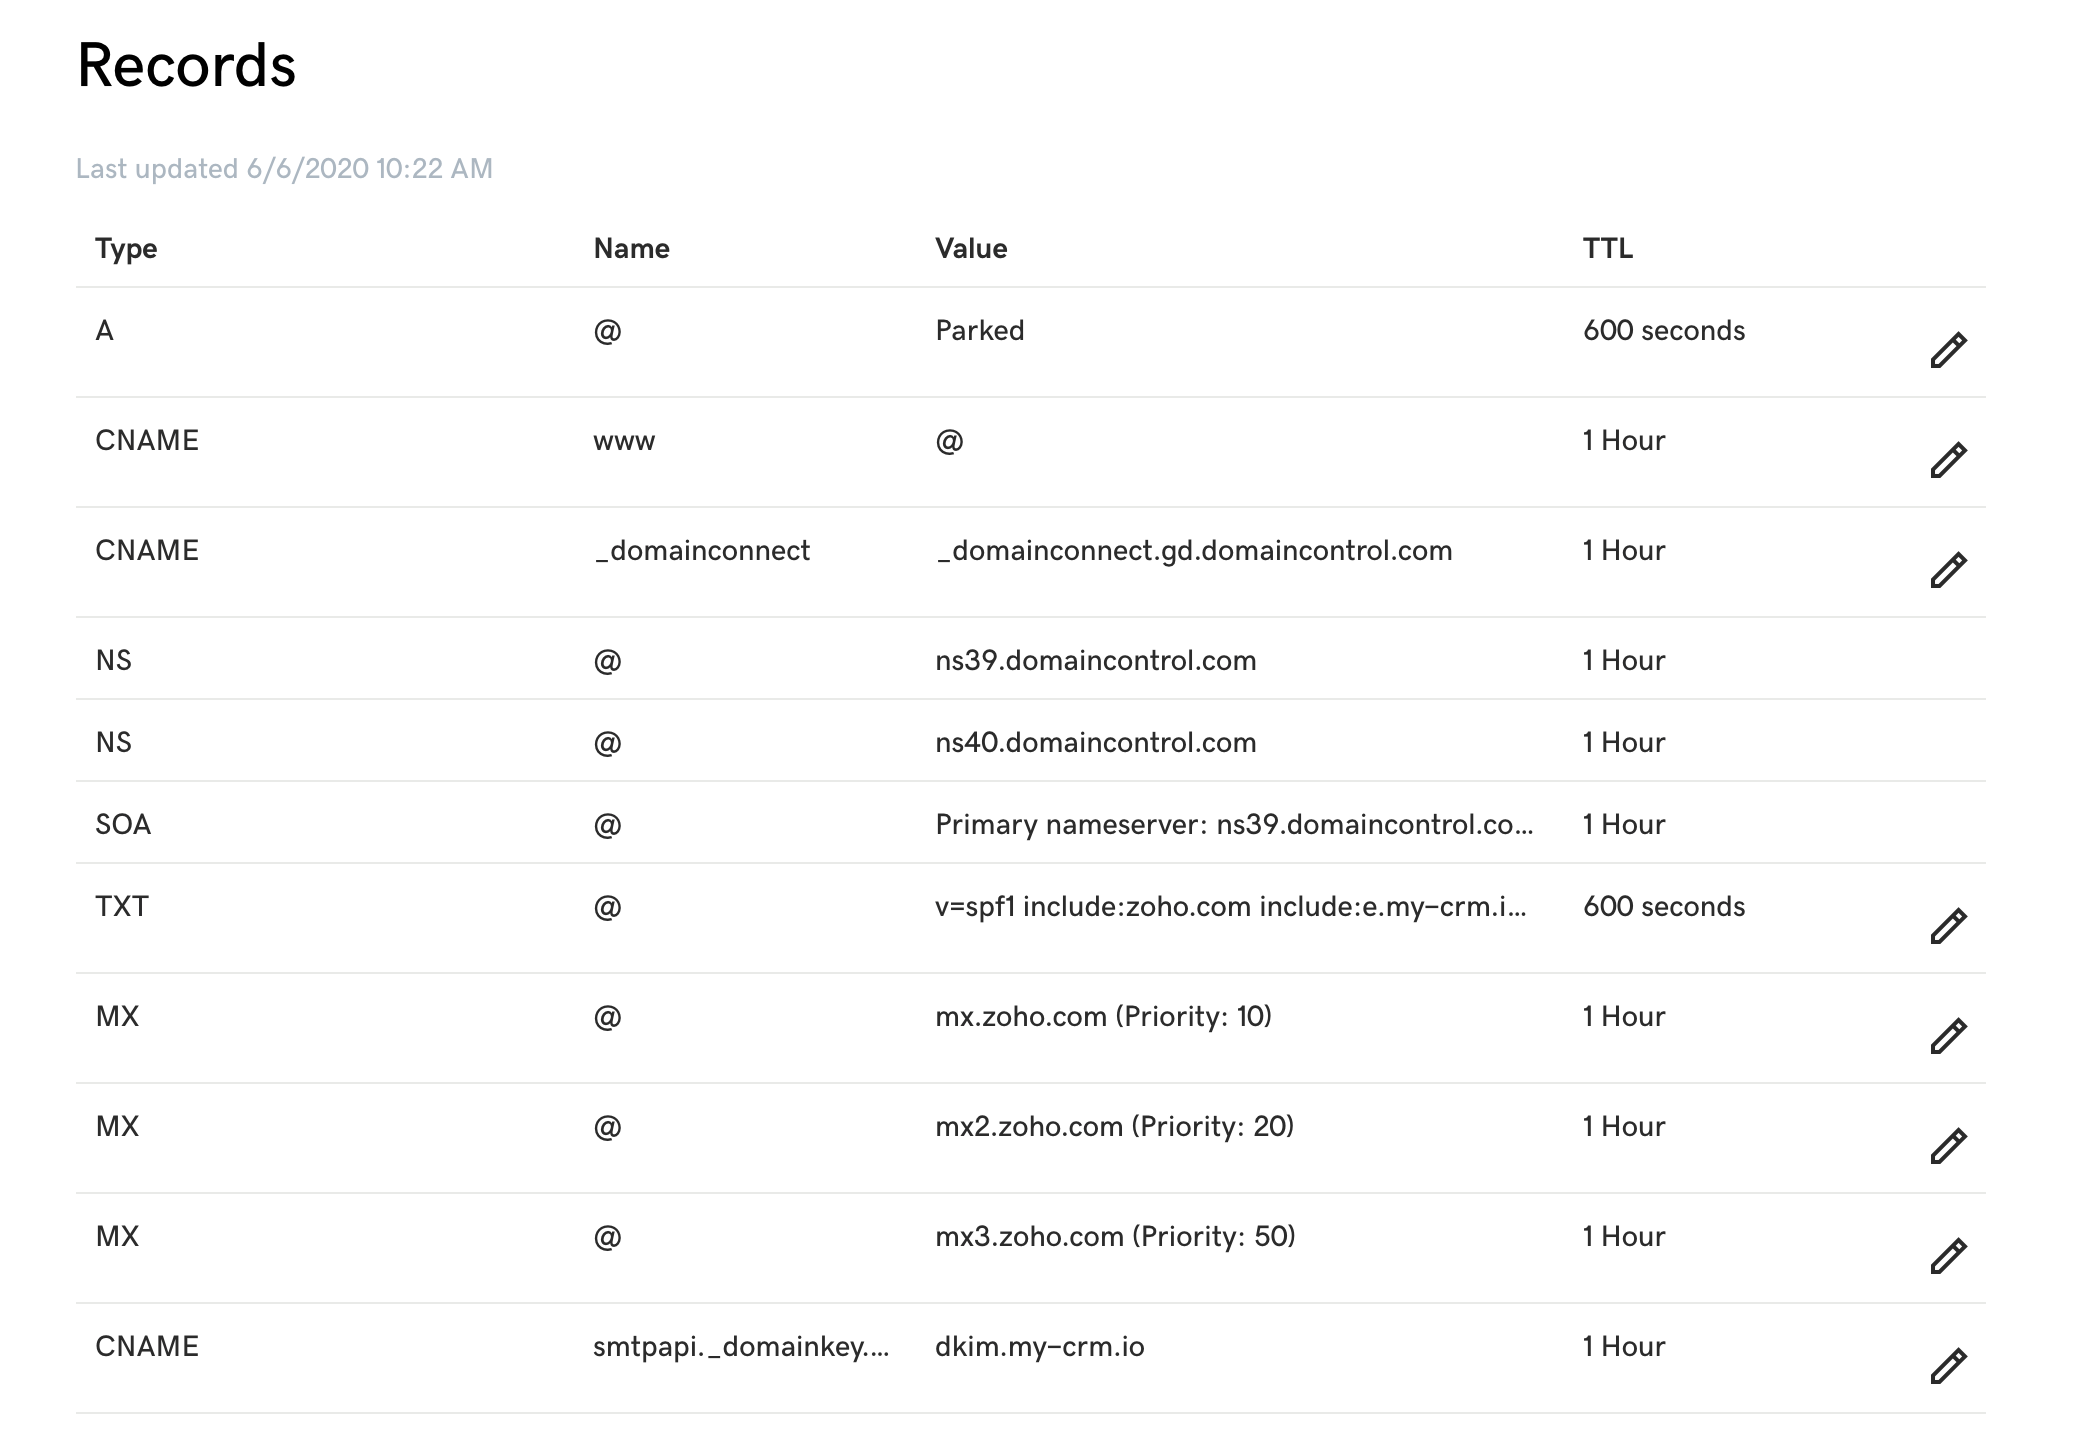2088x1454 pixels.
Task: Edit the mx.zoho.com MX record
Action: coord(1948,1036)
